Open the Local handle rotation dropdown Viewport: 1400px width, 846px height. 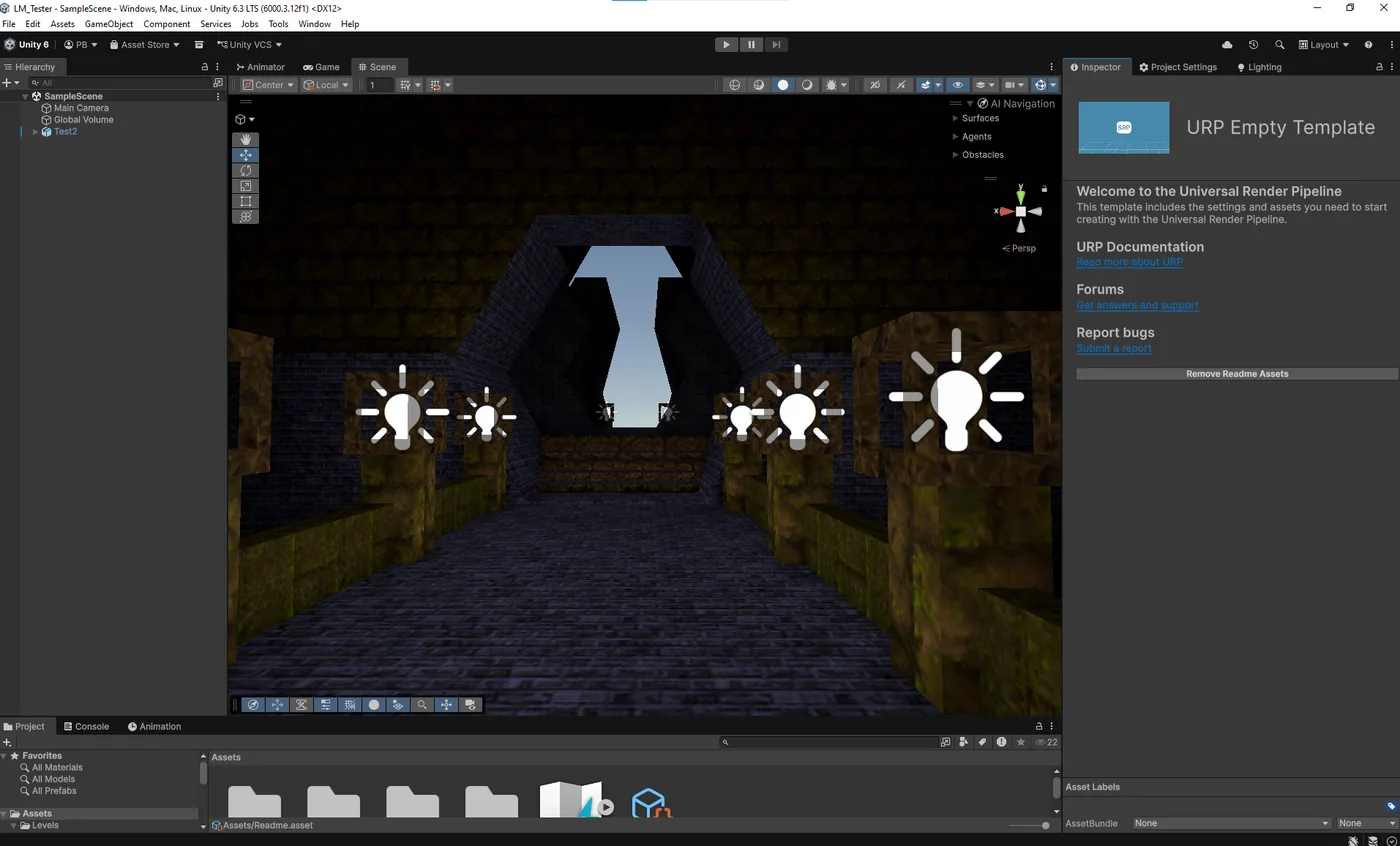(326, 85)
